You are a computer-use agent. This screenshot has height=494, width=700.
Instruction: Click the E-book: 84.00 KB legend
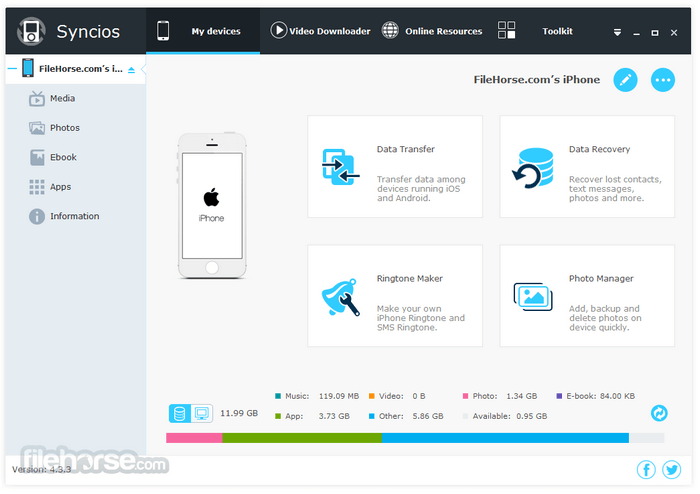click(596, 396)
